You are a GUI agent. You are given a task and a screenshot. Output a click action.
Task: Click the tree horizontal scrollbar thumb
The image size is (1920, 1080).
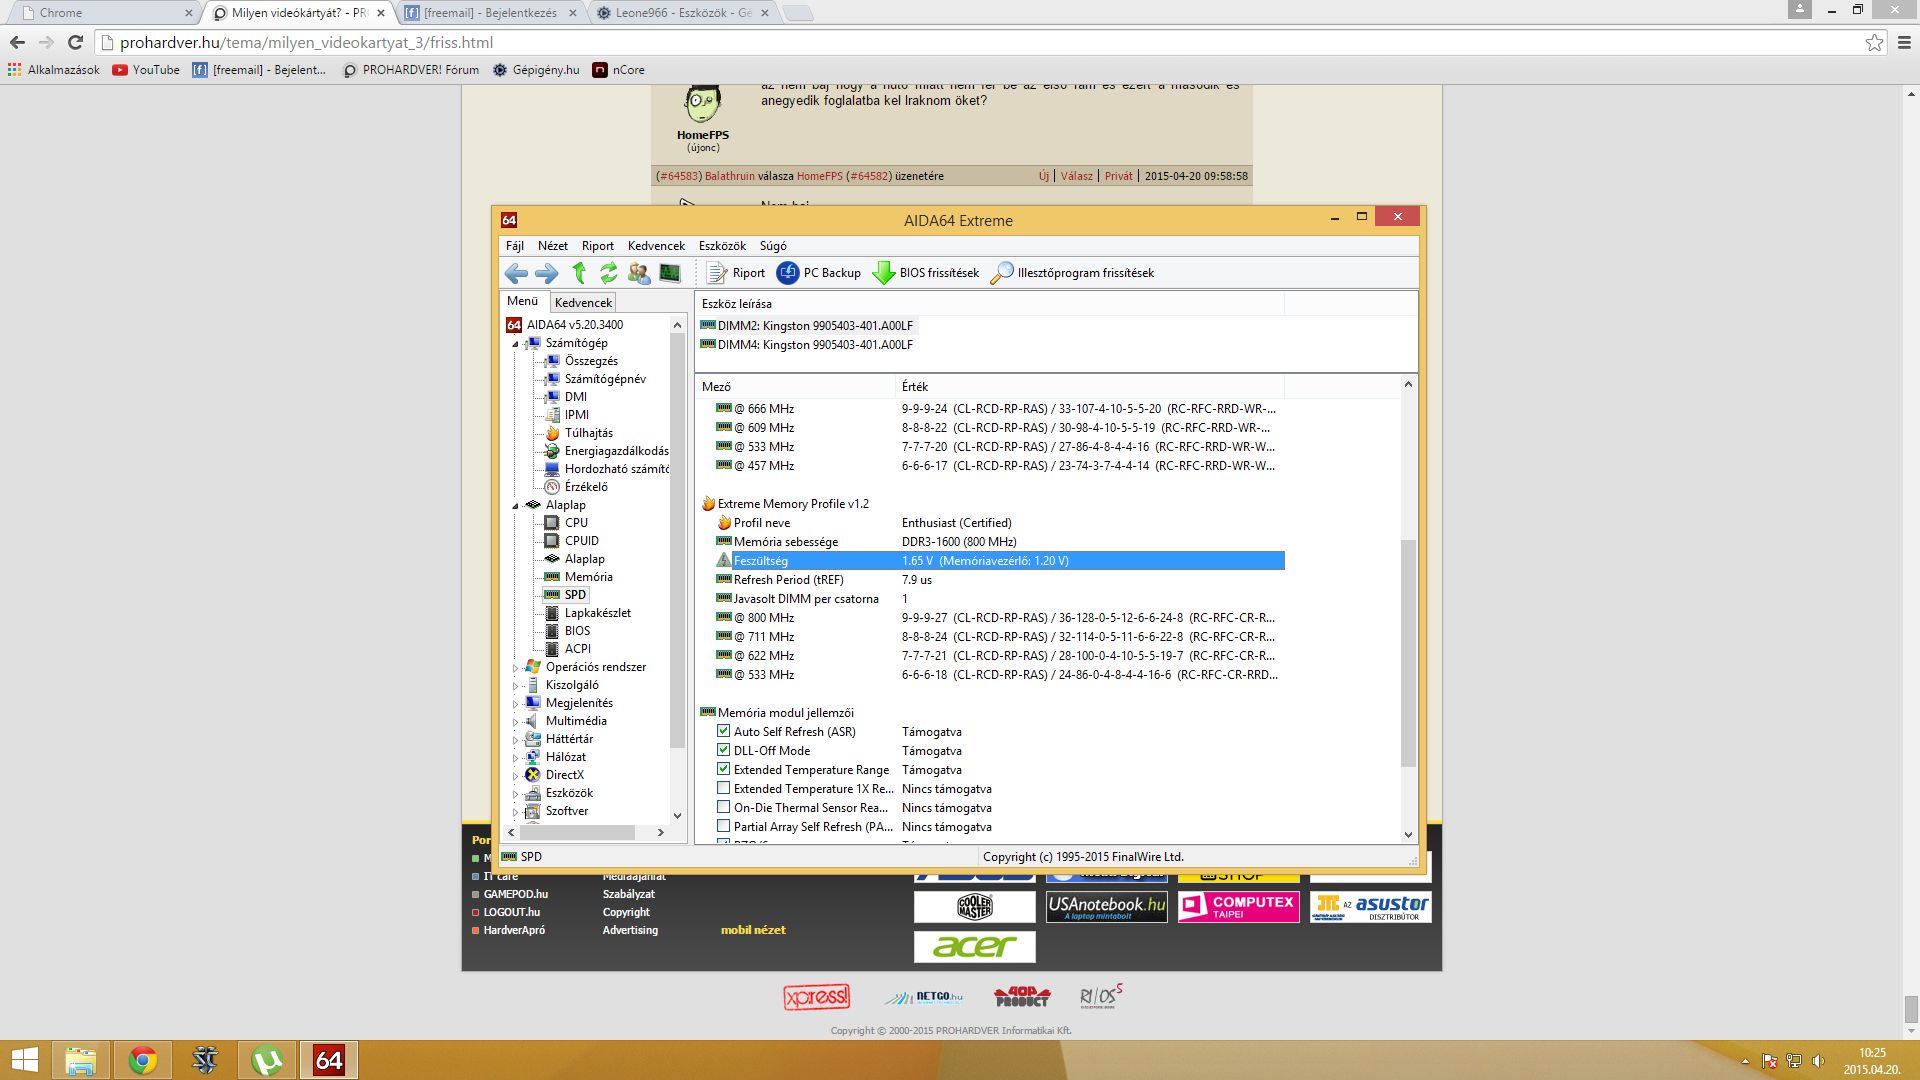577,832
